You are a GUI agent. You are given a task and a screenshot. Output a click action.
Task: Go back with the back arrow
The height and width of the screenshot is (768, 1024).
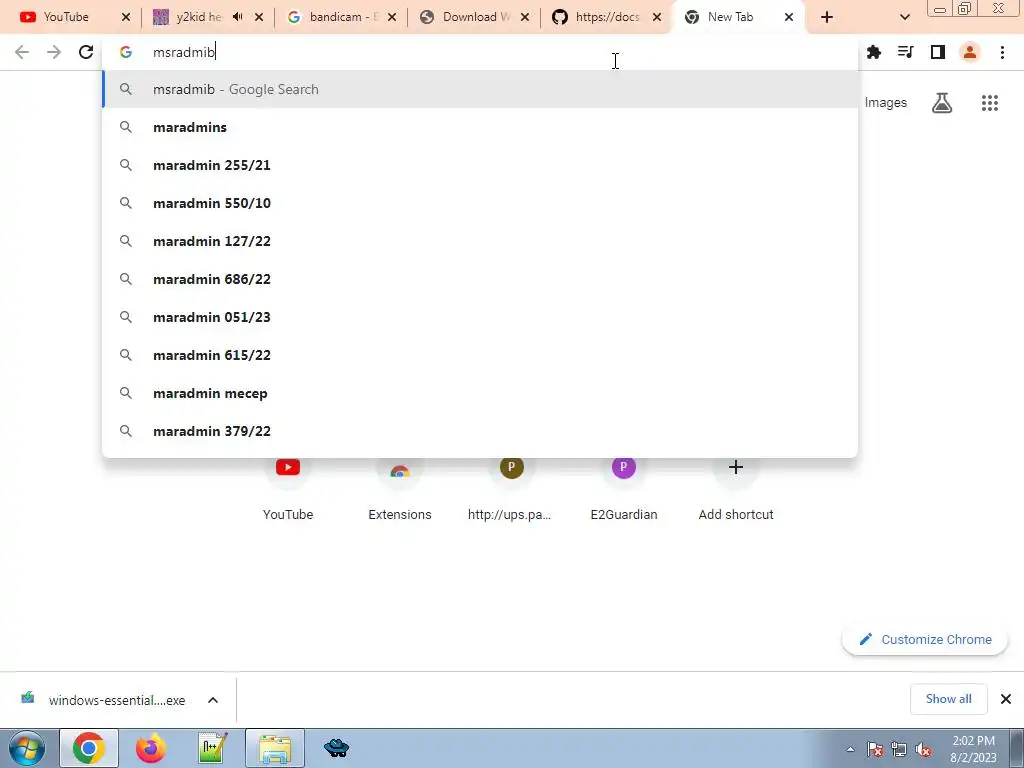pos(22,52)
